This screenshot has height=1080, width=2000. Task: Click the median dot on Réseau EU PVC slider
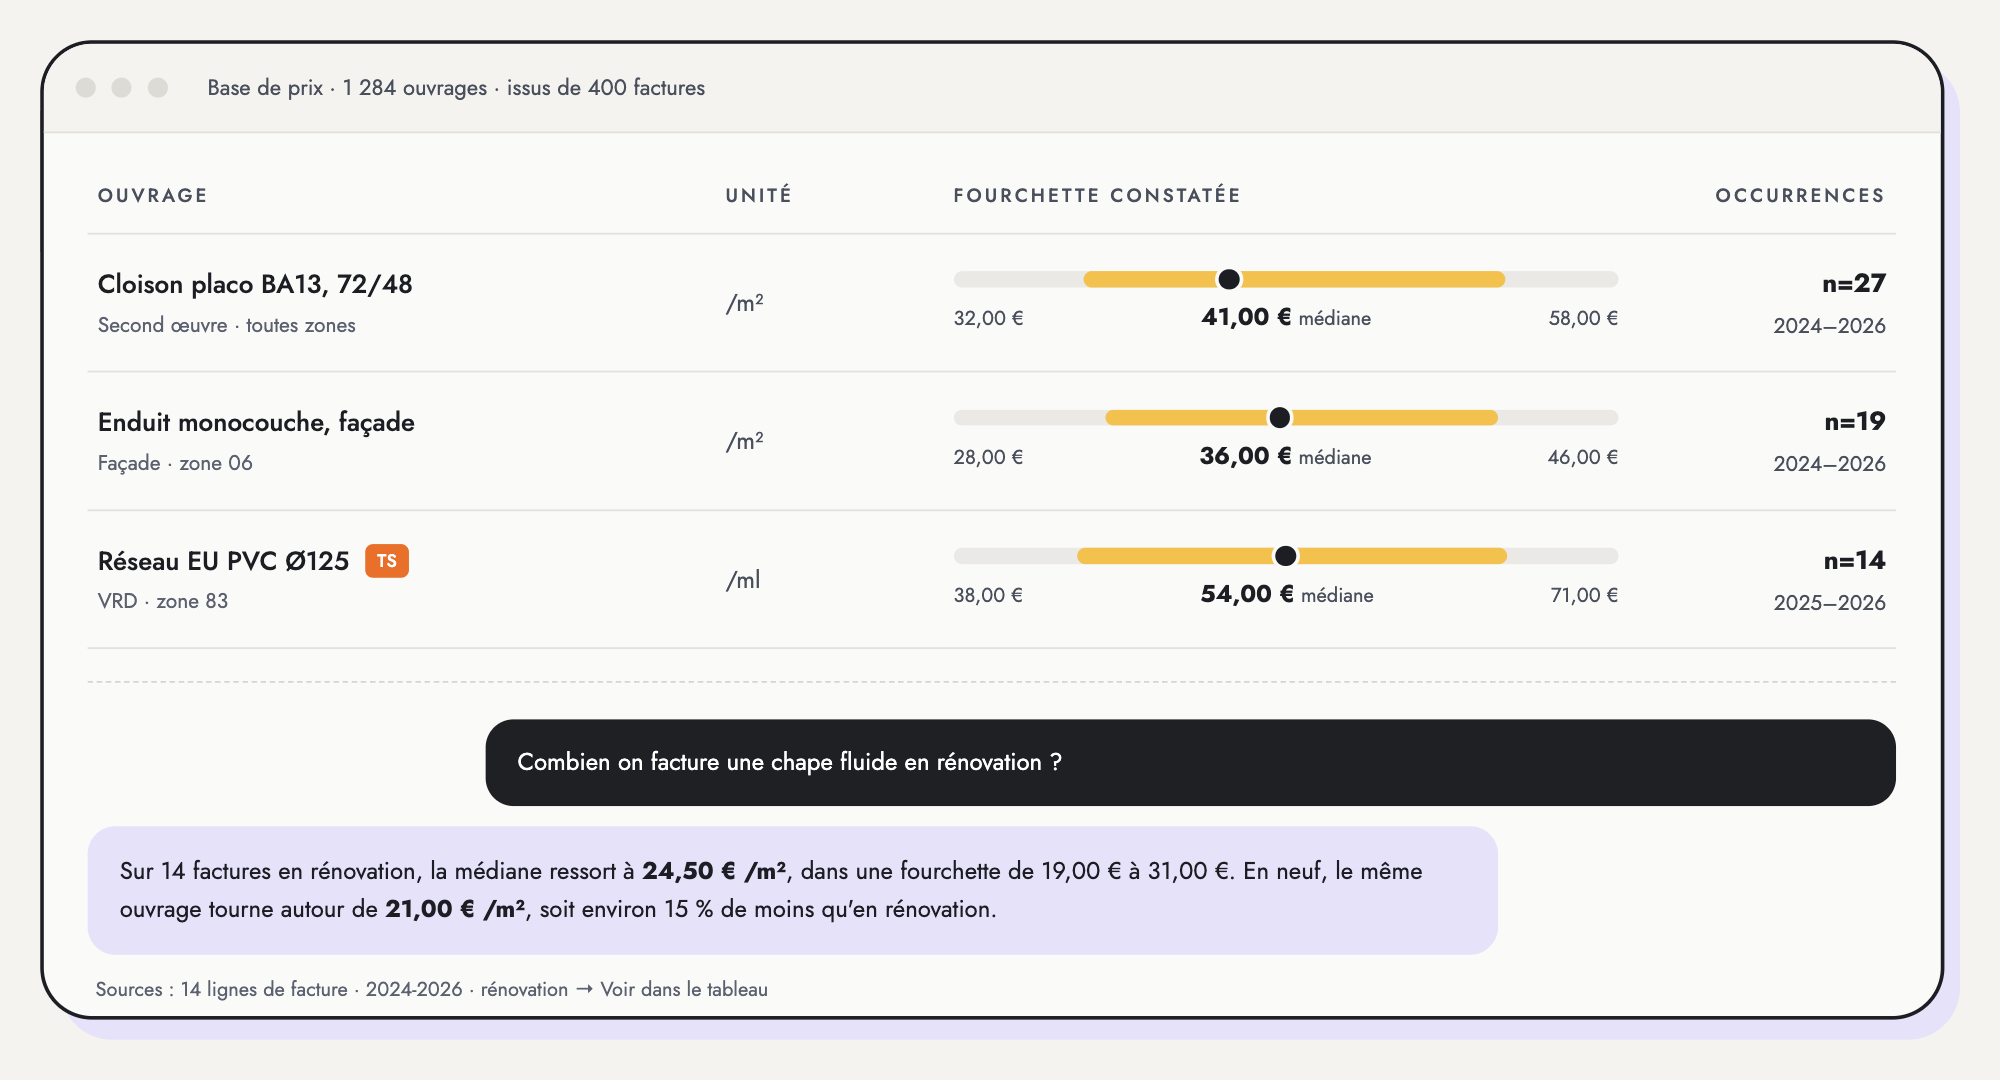[1286, 556]
